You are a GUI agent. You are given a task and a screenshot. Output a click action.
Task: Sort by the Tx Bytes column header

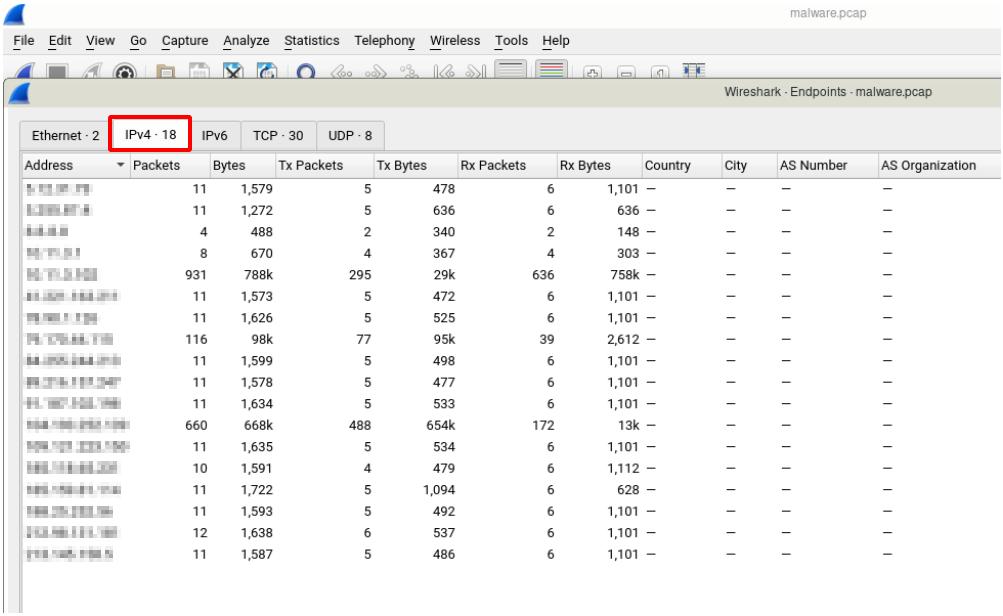(x=415, y=165)
